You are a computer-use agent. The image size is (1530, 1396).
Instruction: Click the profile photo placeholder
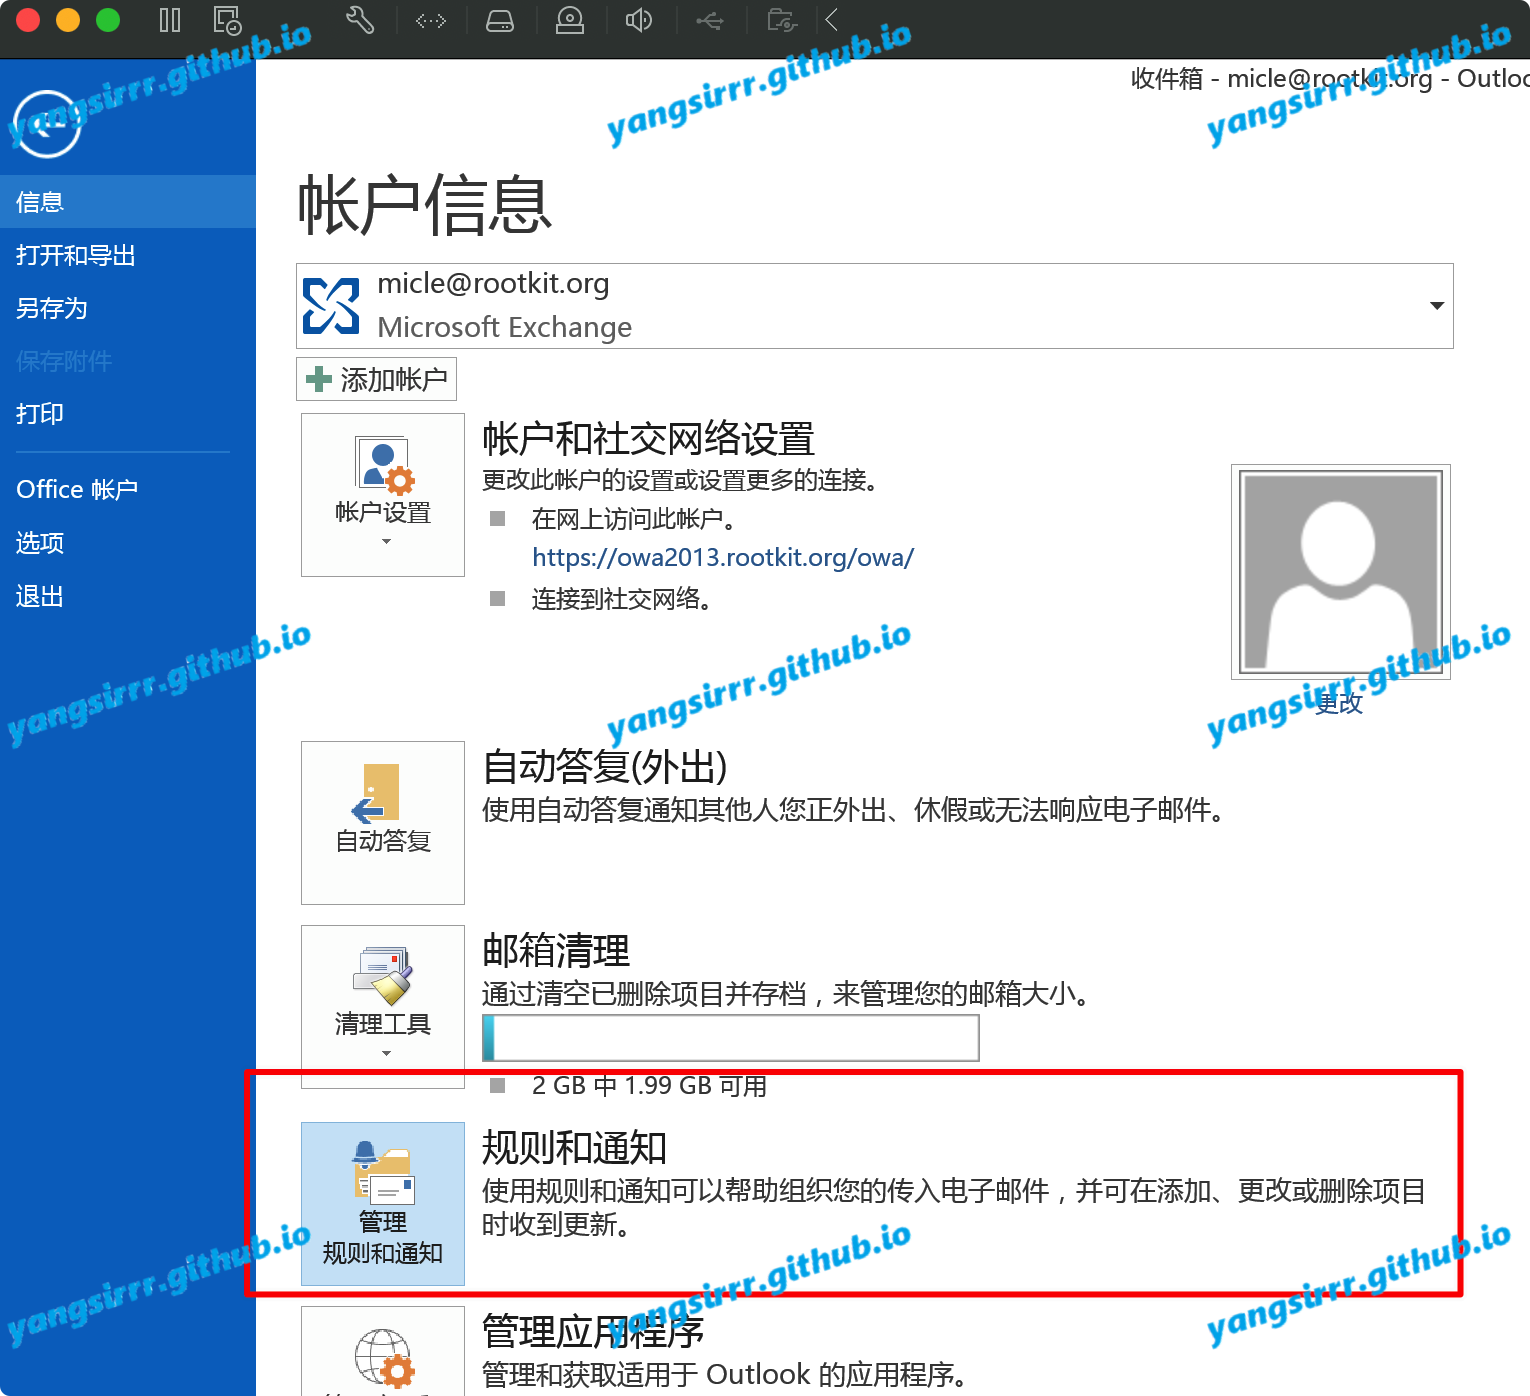(x=1341, y=572)
